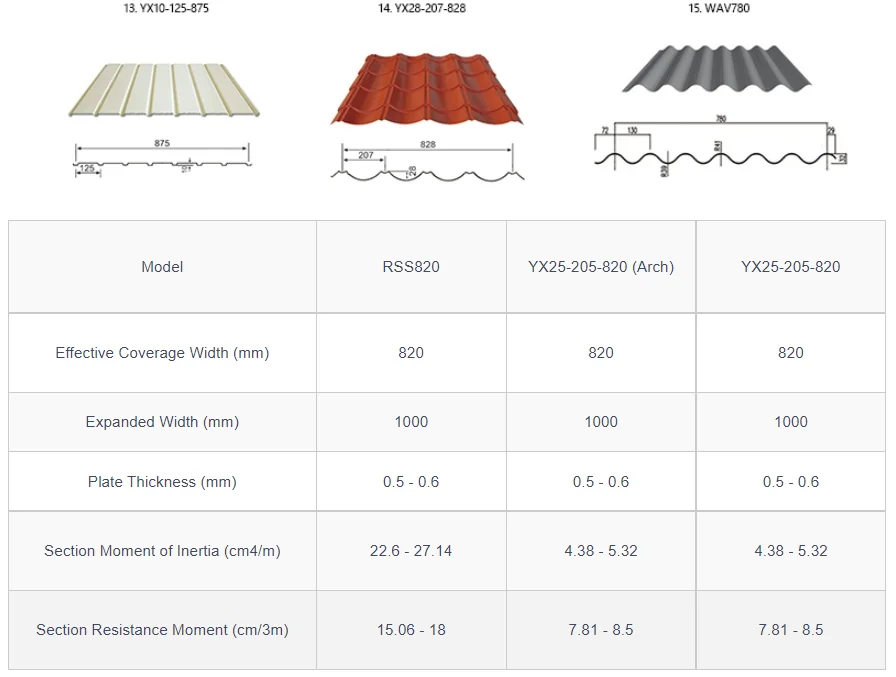Screen dimensions: 896x677
Task: Click the plain 'YX25-205-820' model cell
Action: 791,267
